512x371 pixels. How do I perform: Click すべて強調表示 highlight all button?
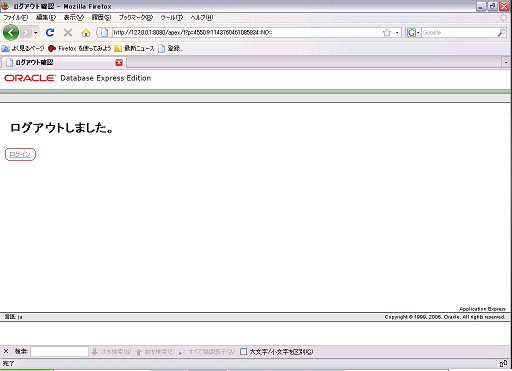(x=207, y=352)
